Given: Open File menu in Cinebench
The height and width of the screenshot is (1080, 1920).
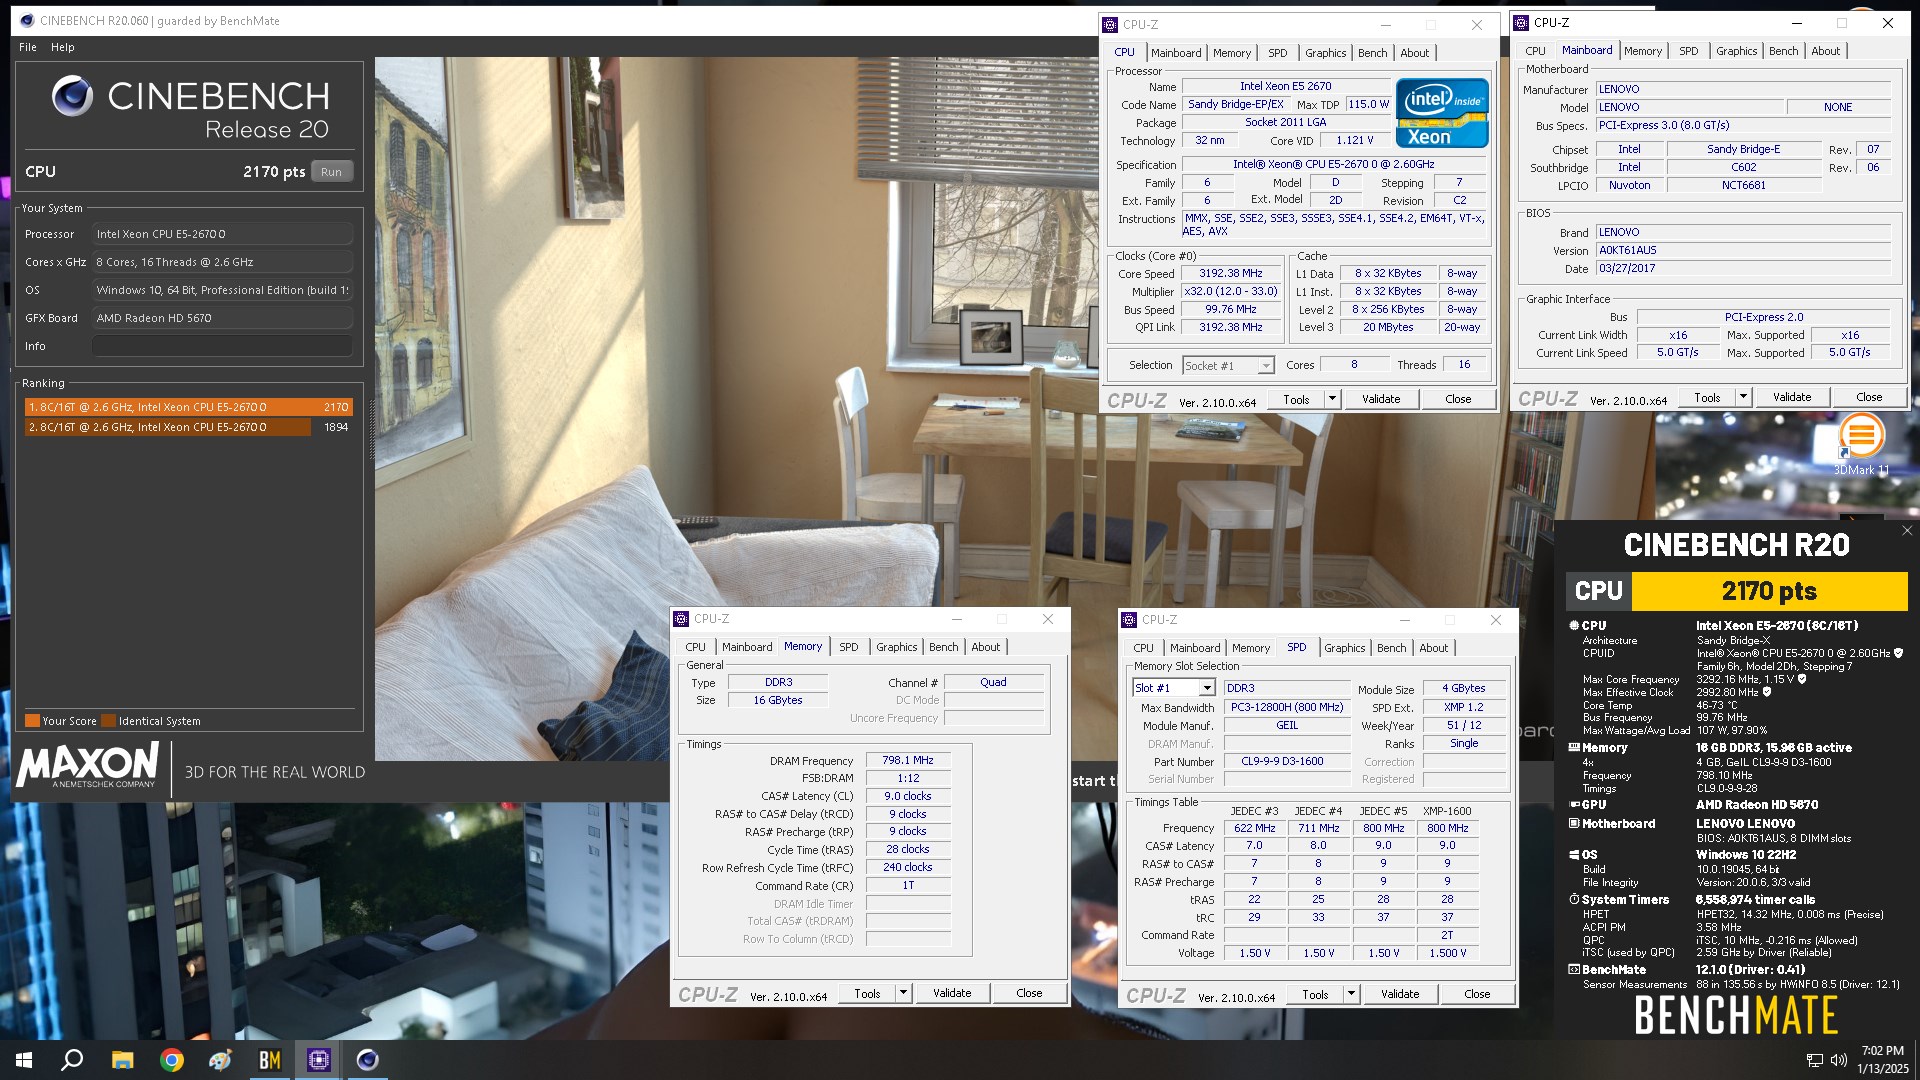Looking at the screenshot, I should [28, 47].
